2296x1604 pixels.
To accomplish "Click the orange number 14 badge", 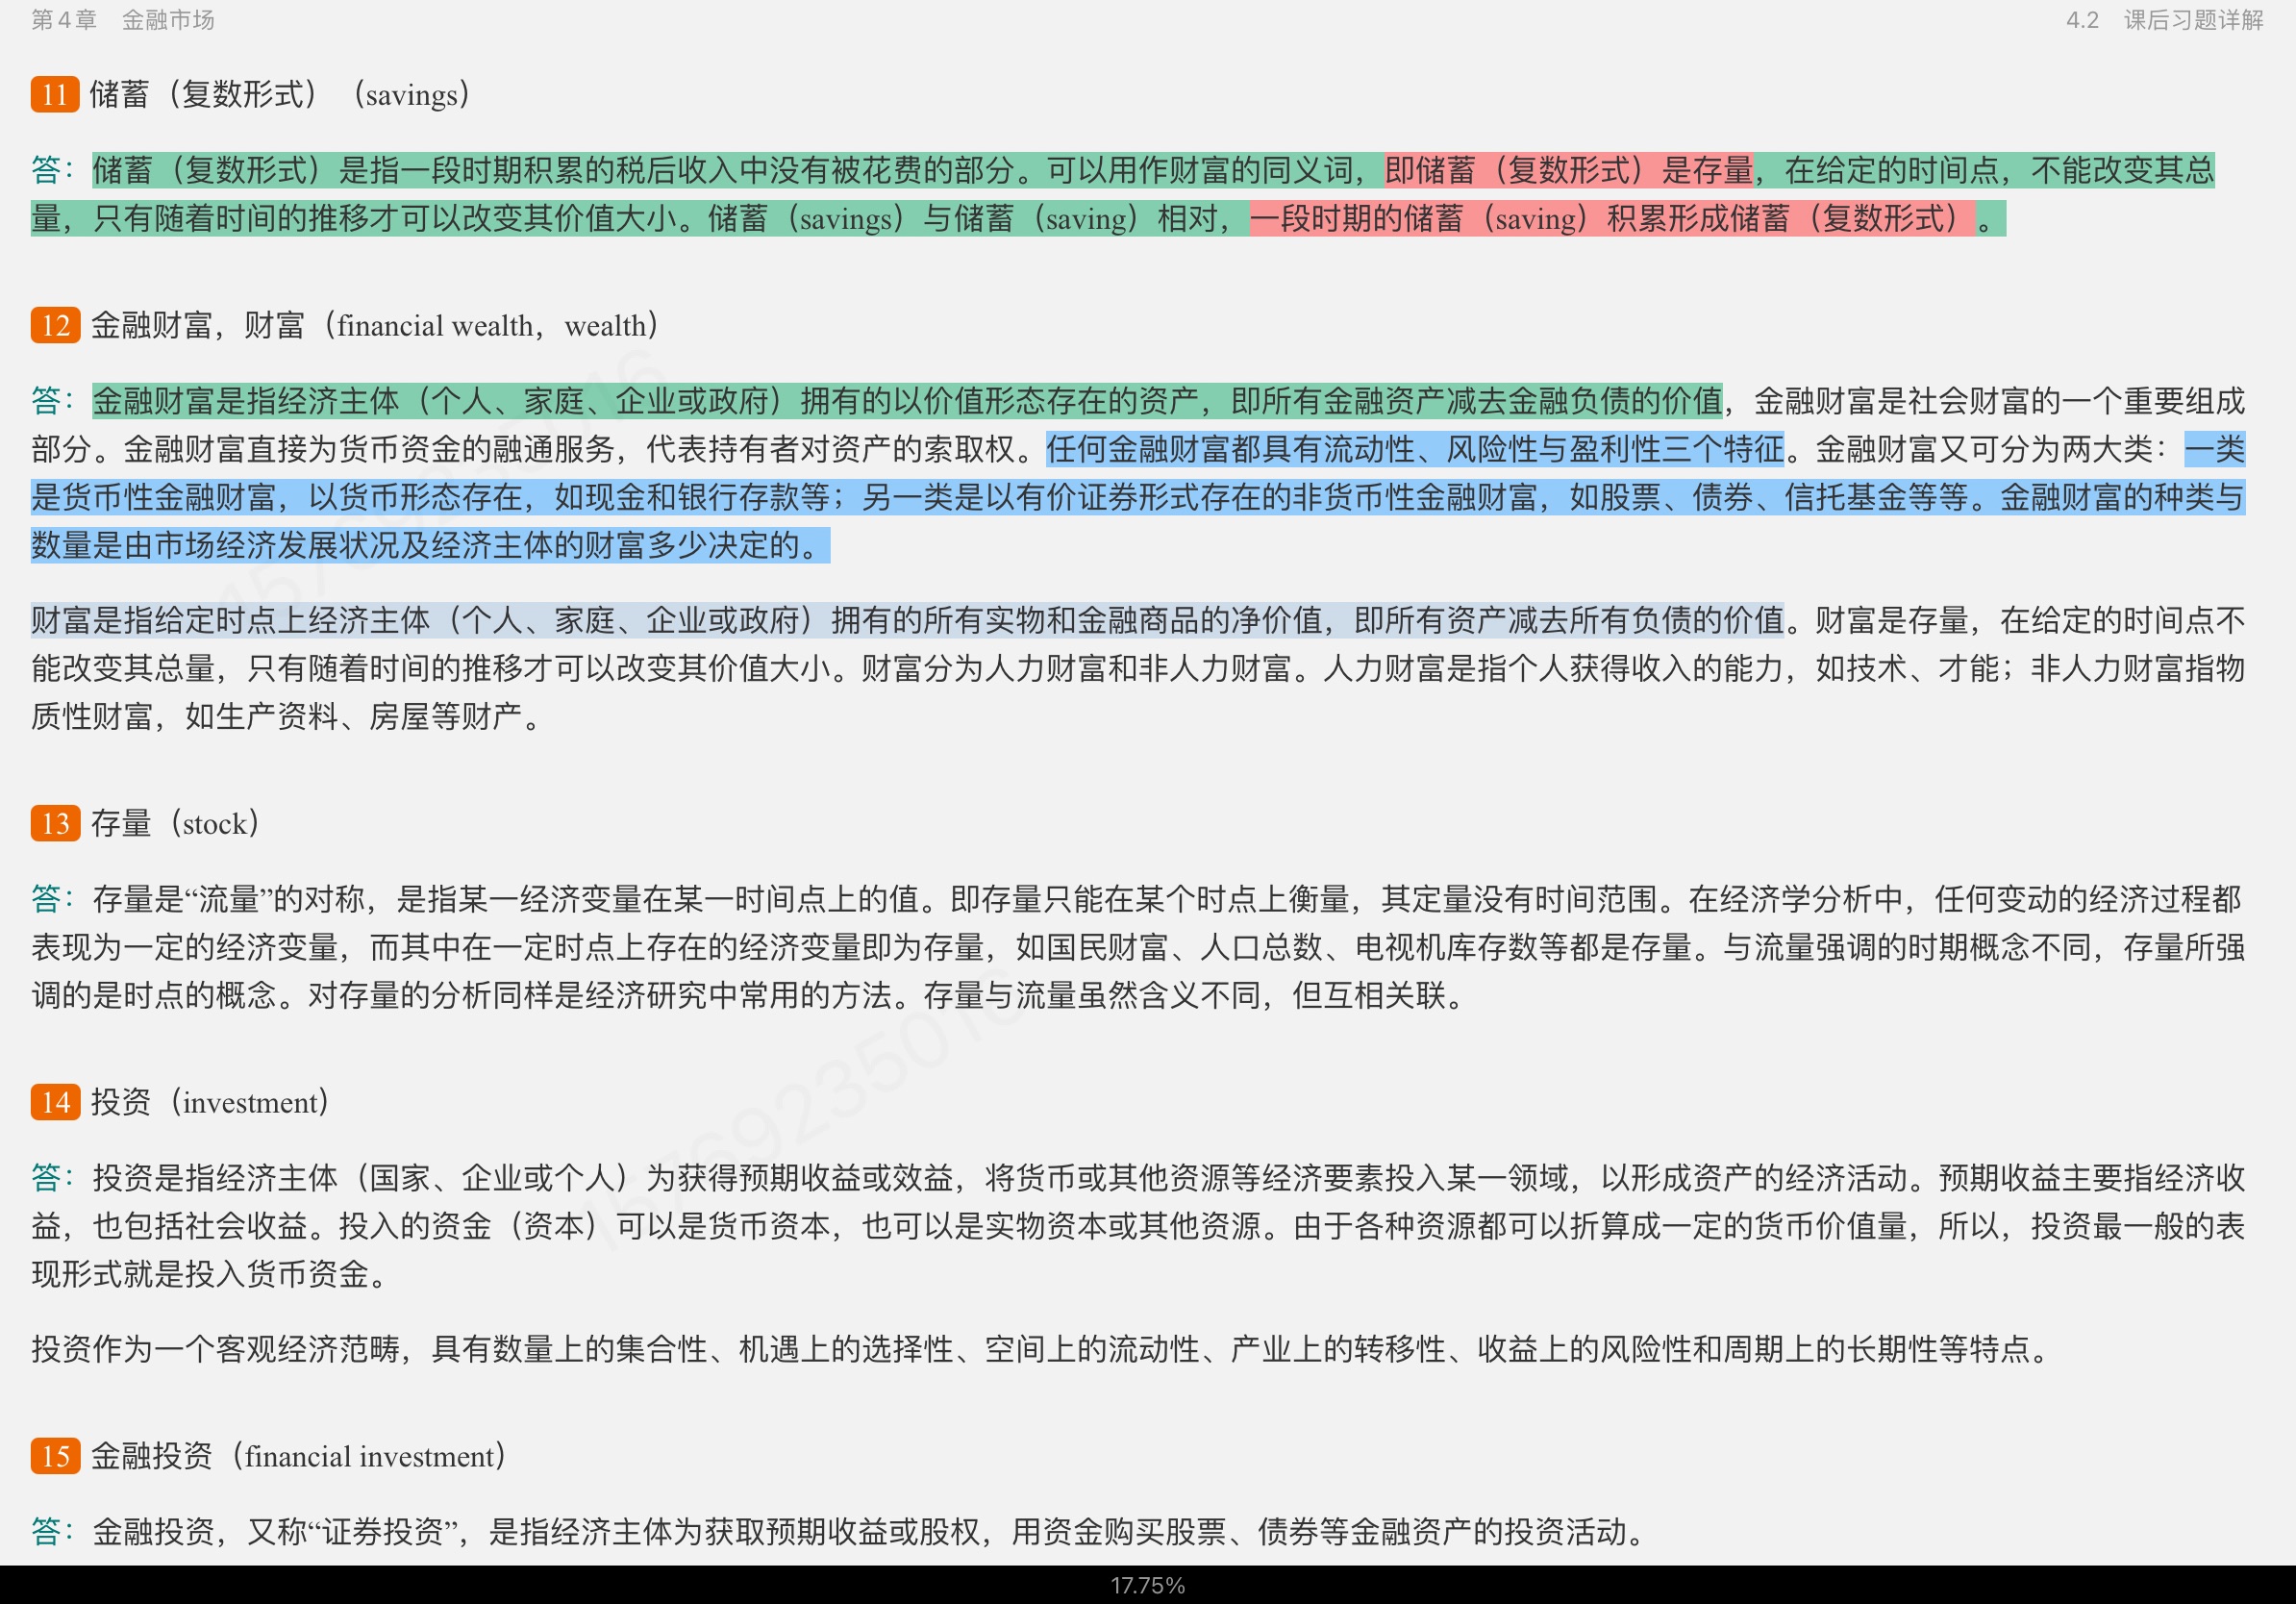I will point(55,1102).
